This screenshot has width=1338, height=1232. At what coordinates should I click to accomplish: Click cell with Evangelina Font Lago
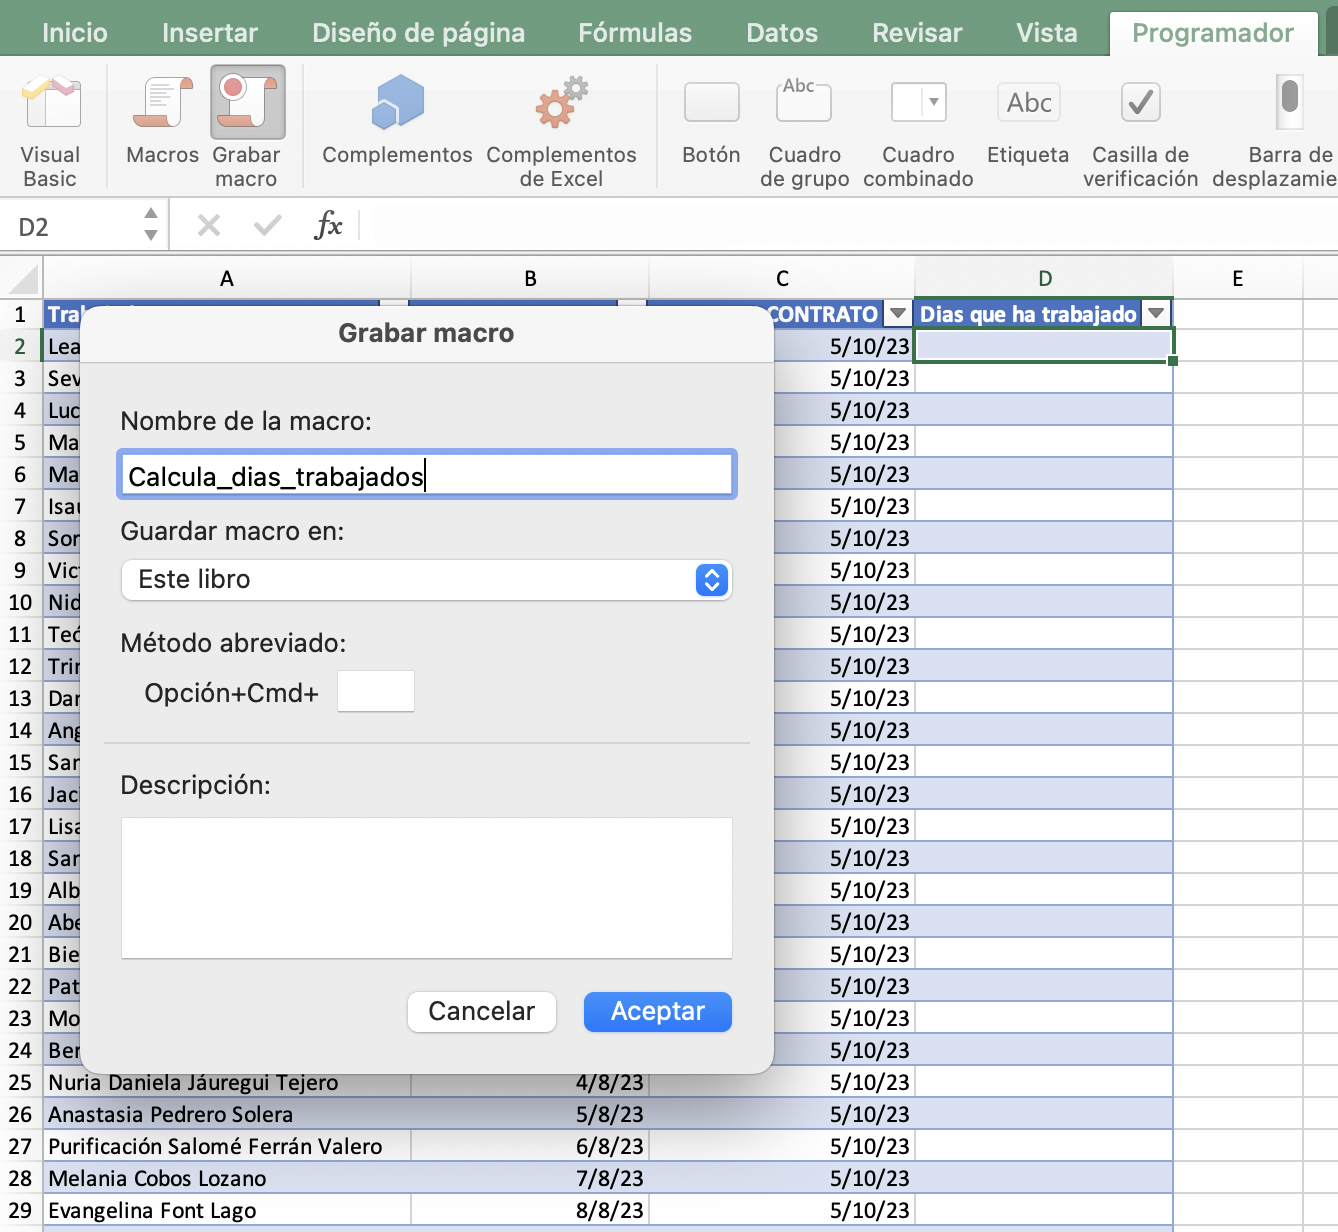[x=227, y=1210]
